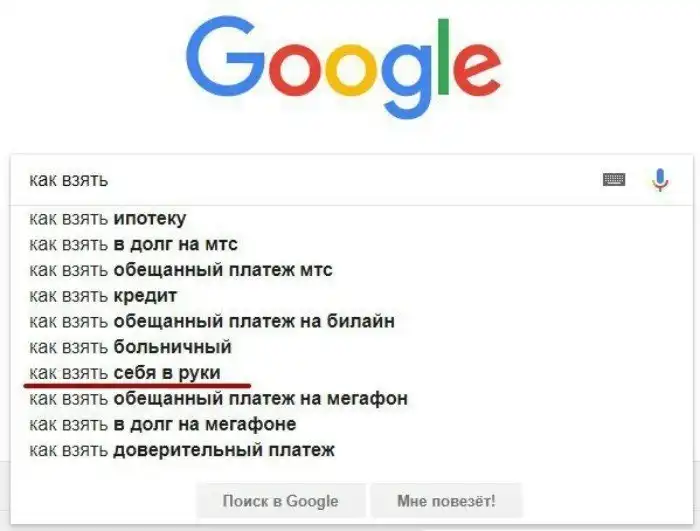Viewport: 700px width, 531px height.
Task: Select suggestion 'как взять ипотеку'
Action: (x=108, y=218)
